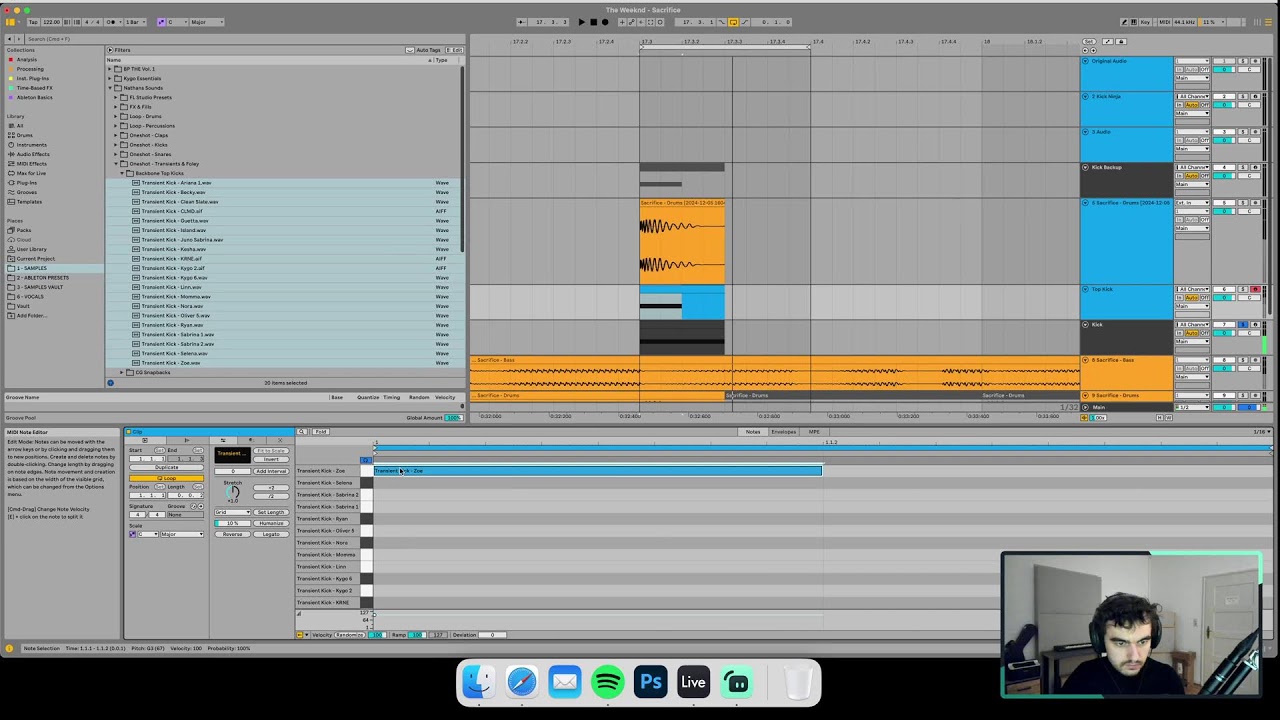Screen dimensions: 1280x720
Task: Open the Packs place
Action: (x=24, y=230)
